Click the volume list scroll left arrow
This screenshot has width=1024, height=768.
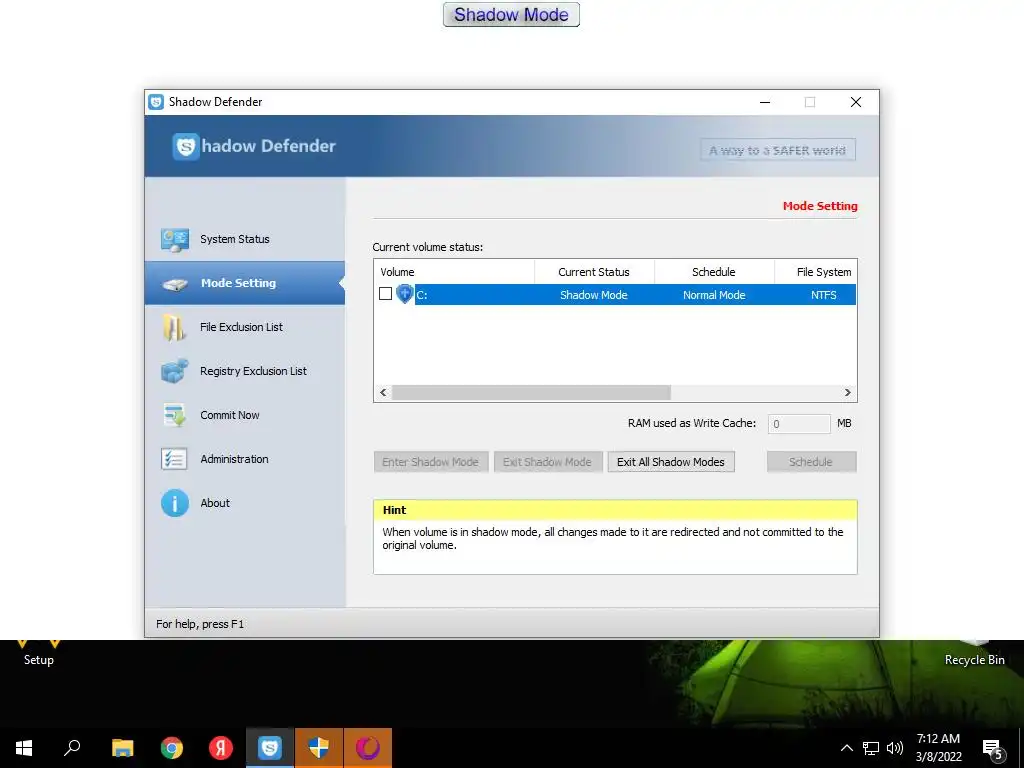coord(383,392)
